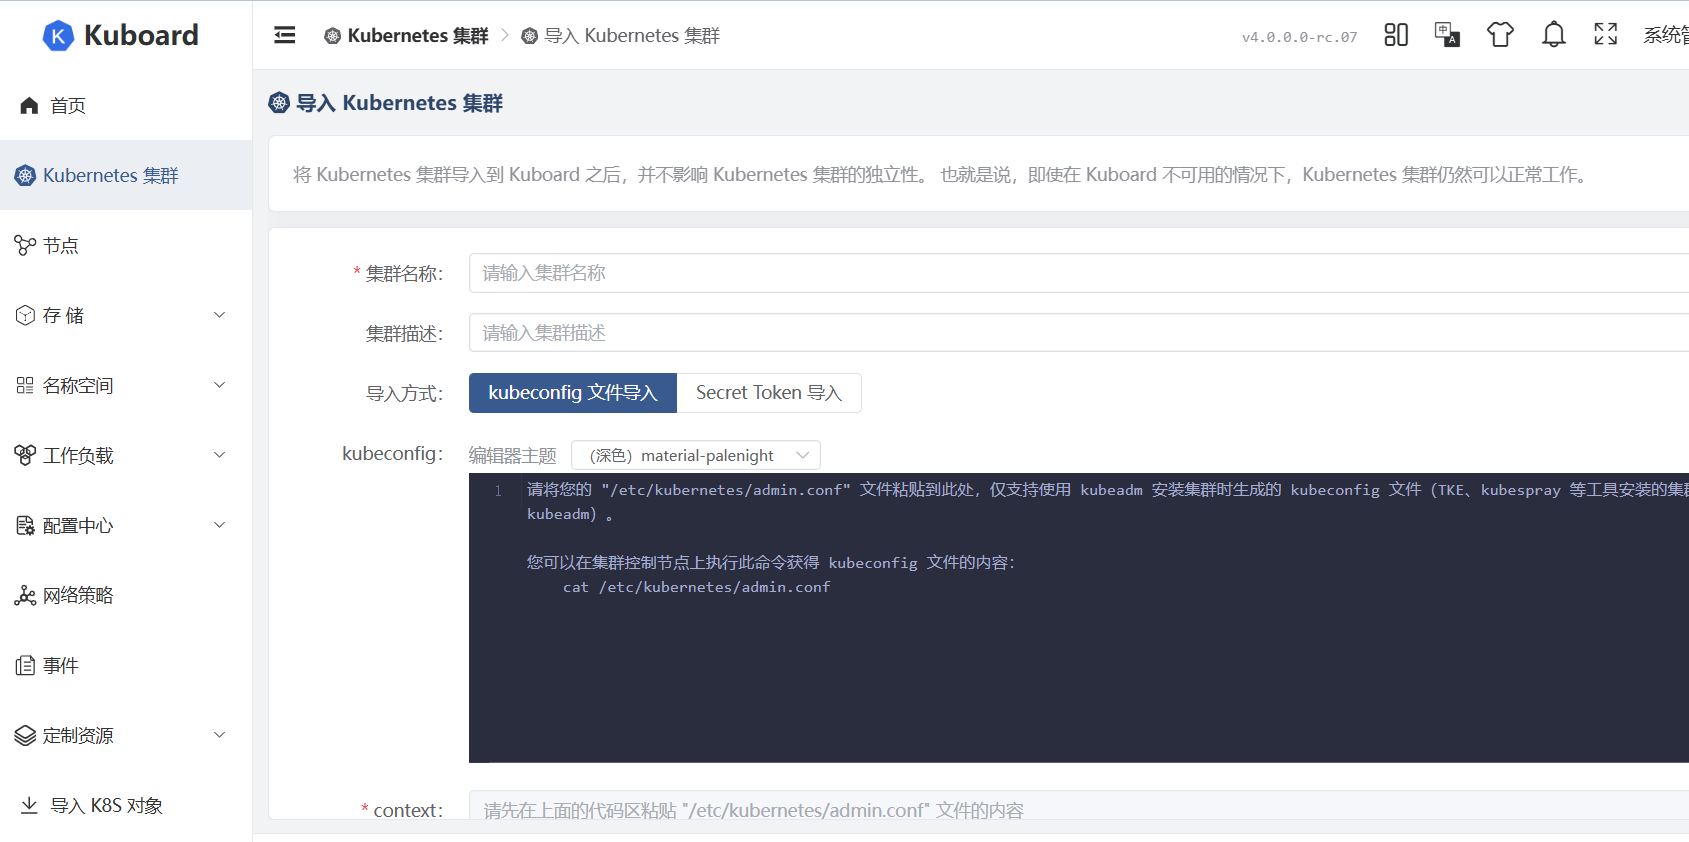The height and width of the screenshot is (842, 1689).
Task: Click the home icon next to 首页
Action: 29,105
